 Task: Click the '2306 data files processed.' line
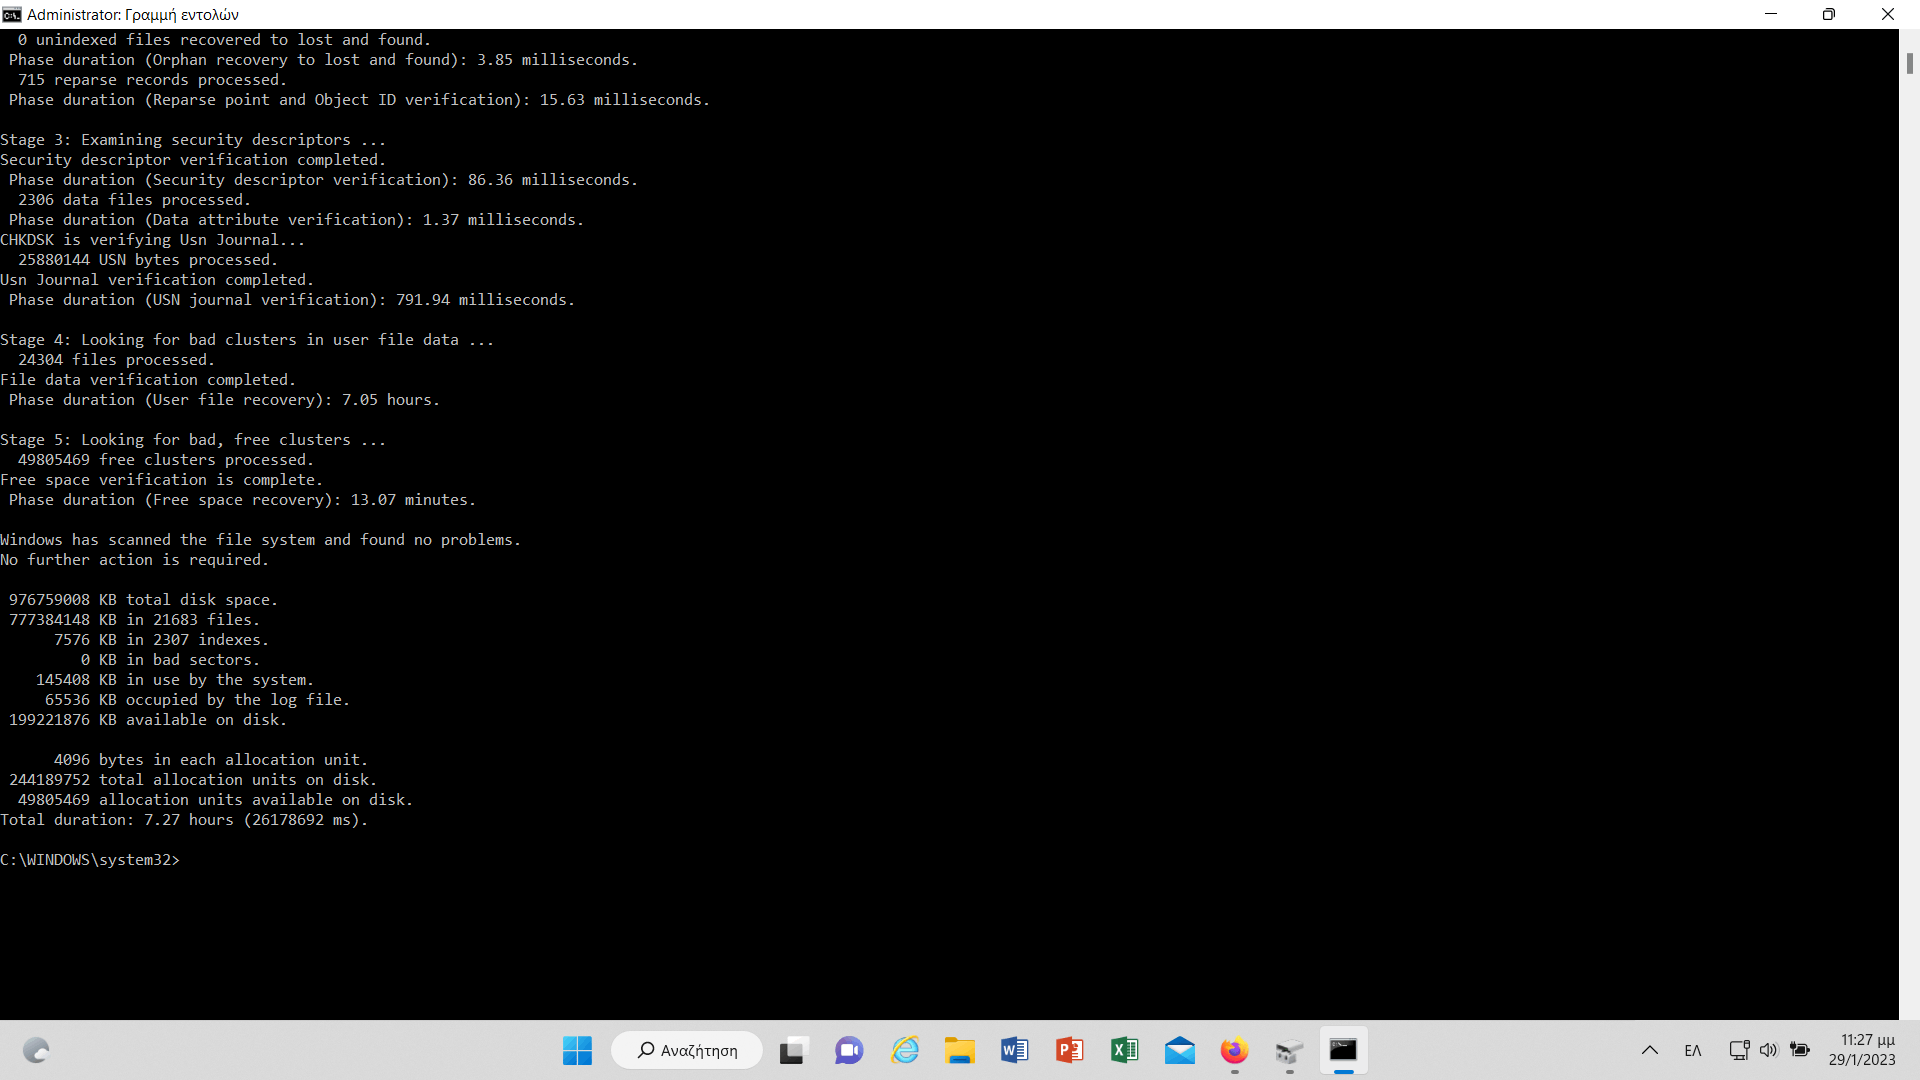click(134, 200)
